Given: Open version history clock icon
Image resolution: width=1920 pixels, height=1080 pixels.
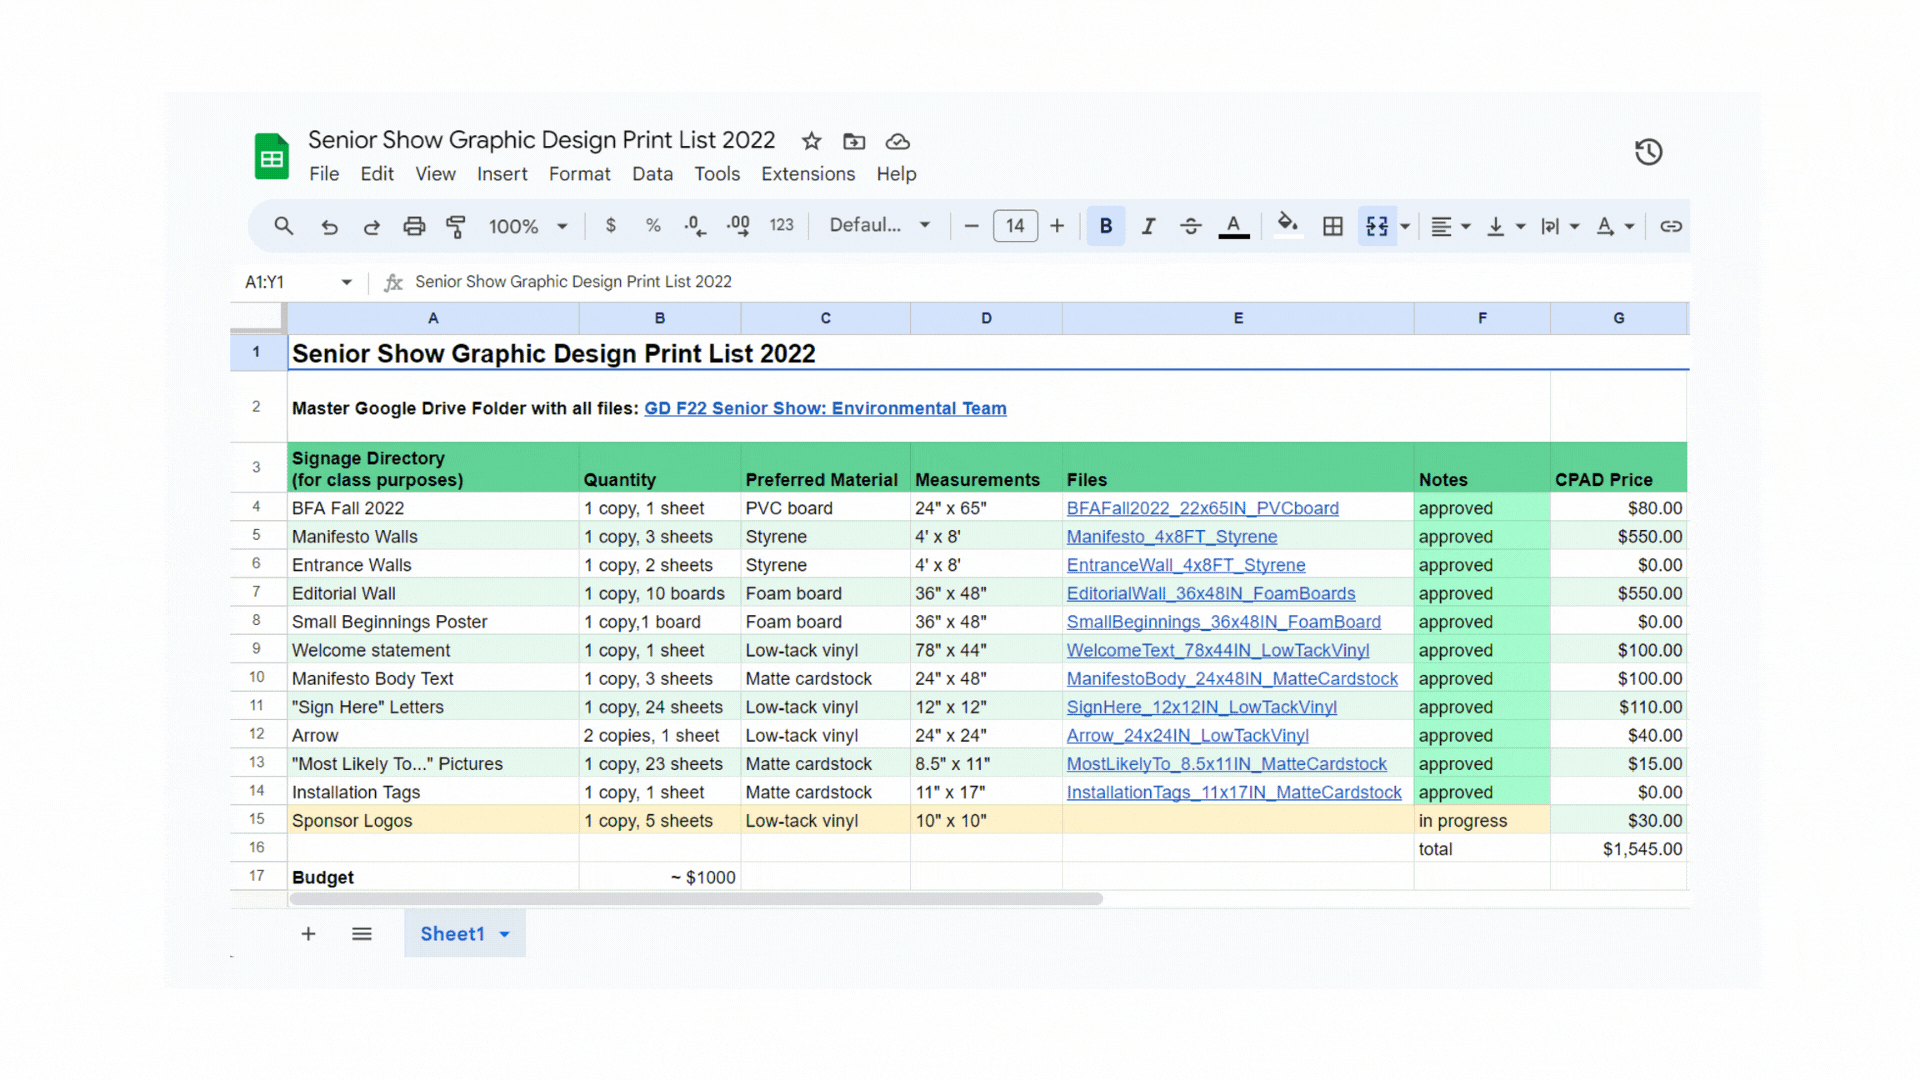Looking at the screenshot, I should pyautogui.click(x=1648, y=152).
